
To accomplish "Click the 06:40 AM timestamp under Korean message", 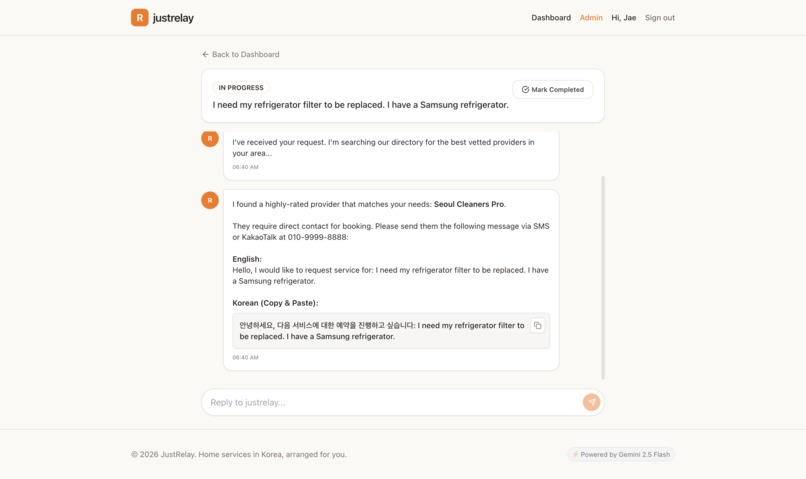I will 245,357.
